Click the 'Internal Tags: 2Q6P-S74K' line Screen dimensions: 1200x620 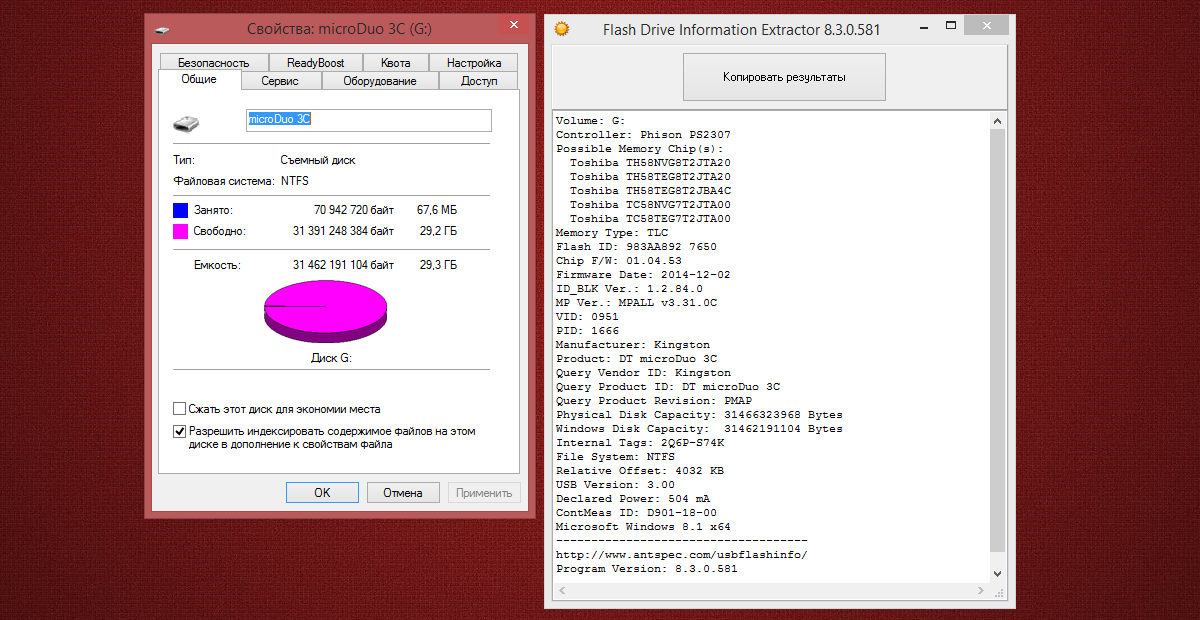point(640,442)
